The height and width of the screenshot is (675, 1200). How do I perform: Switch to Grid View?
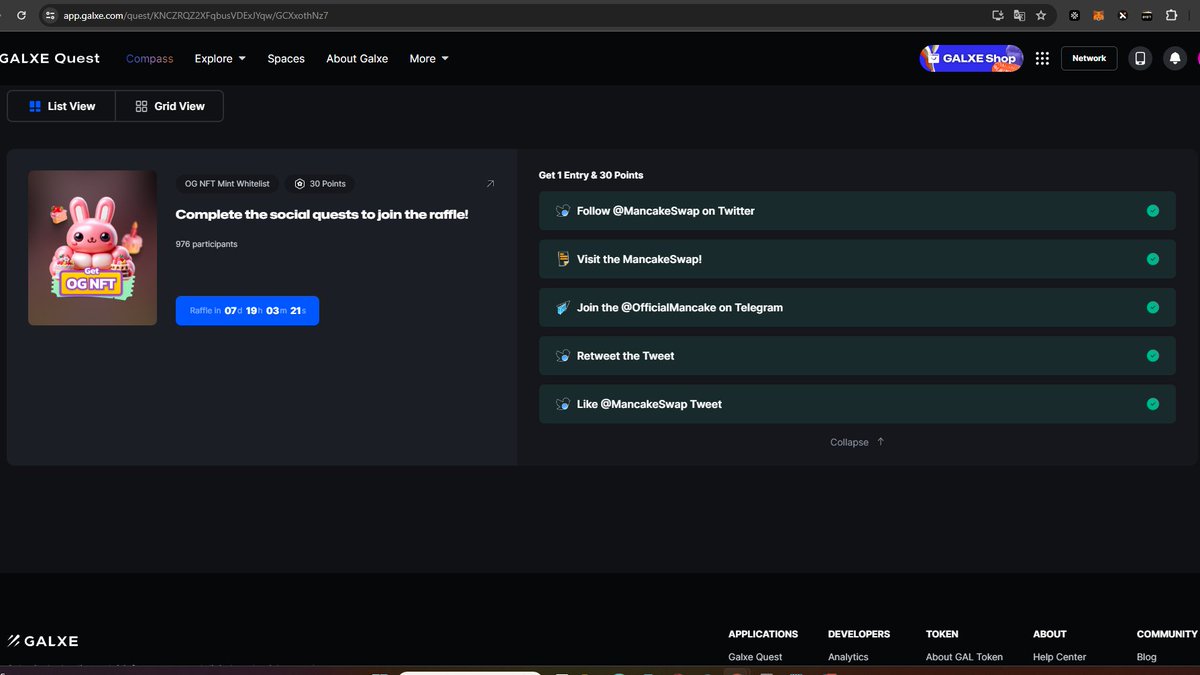point(170,106)
